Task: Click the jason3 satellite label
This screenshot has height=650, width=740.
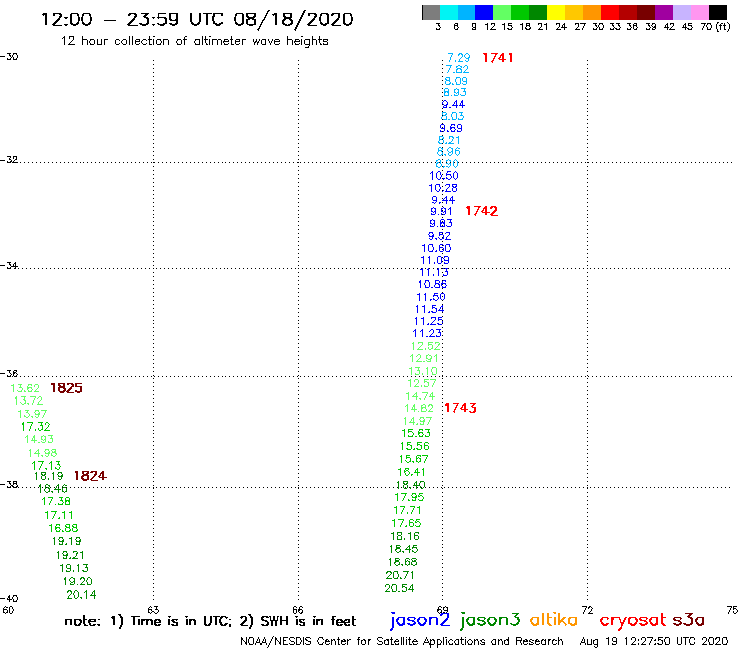Action: click(490, 621)
